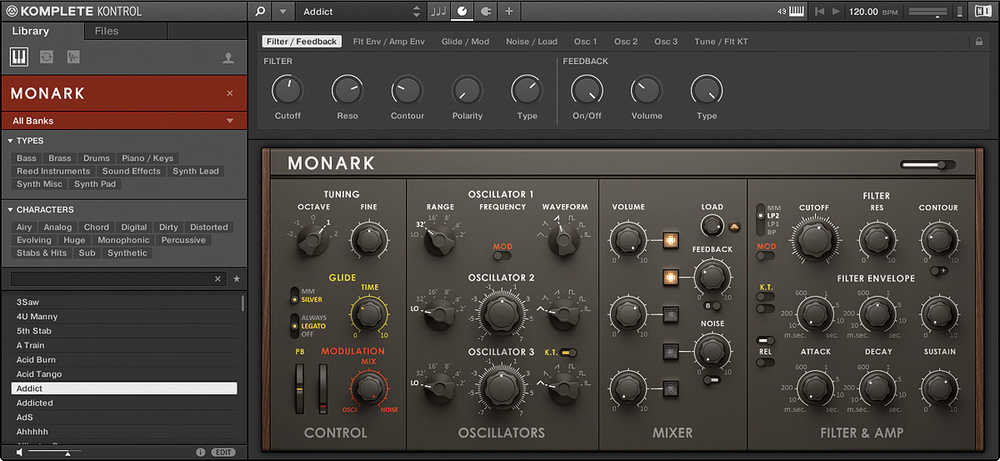Screen dimensions: 1000x461
Task: Switch glide mode MM/SILVER selector
Action: pos(294,295)
